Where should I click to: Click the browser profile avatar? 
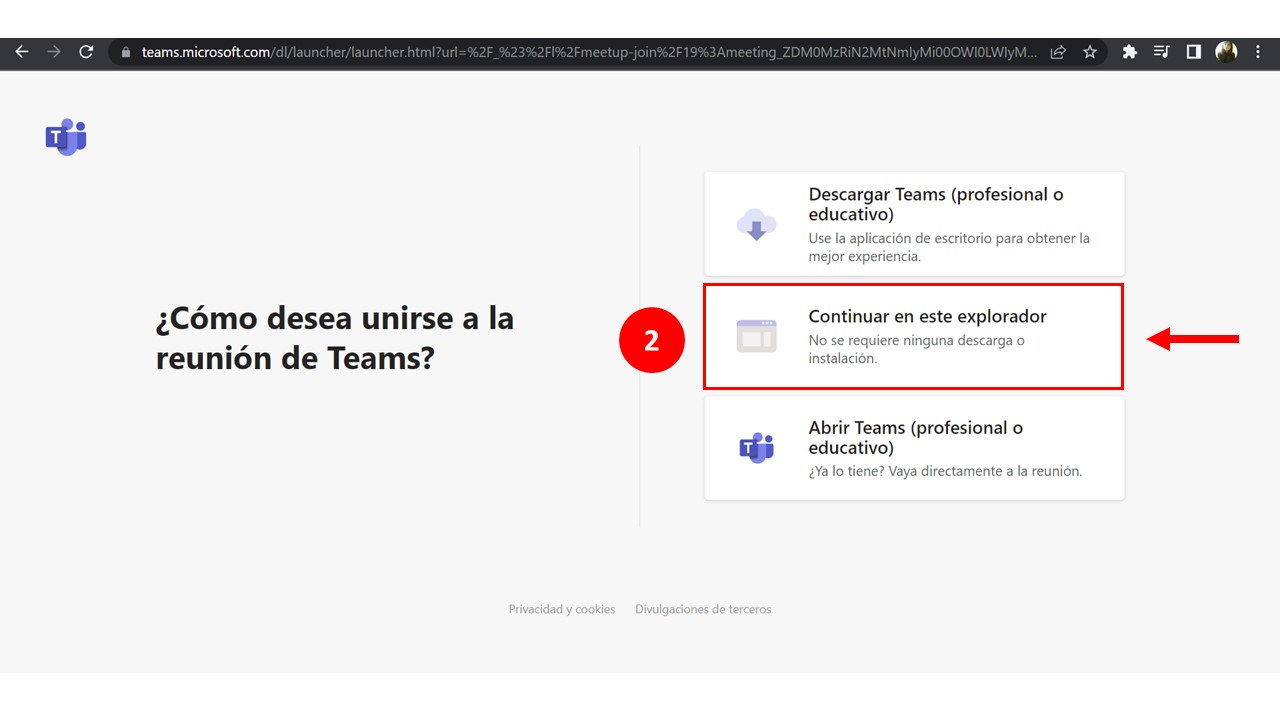1226,52
